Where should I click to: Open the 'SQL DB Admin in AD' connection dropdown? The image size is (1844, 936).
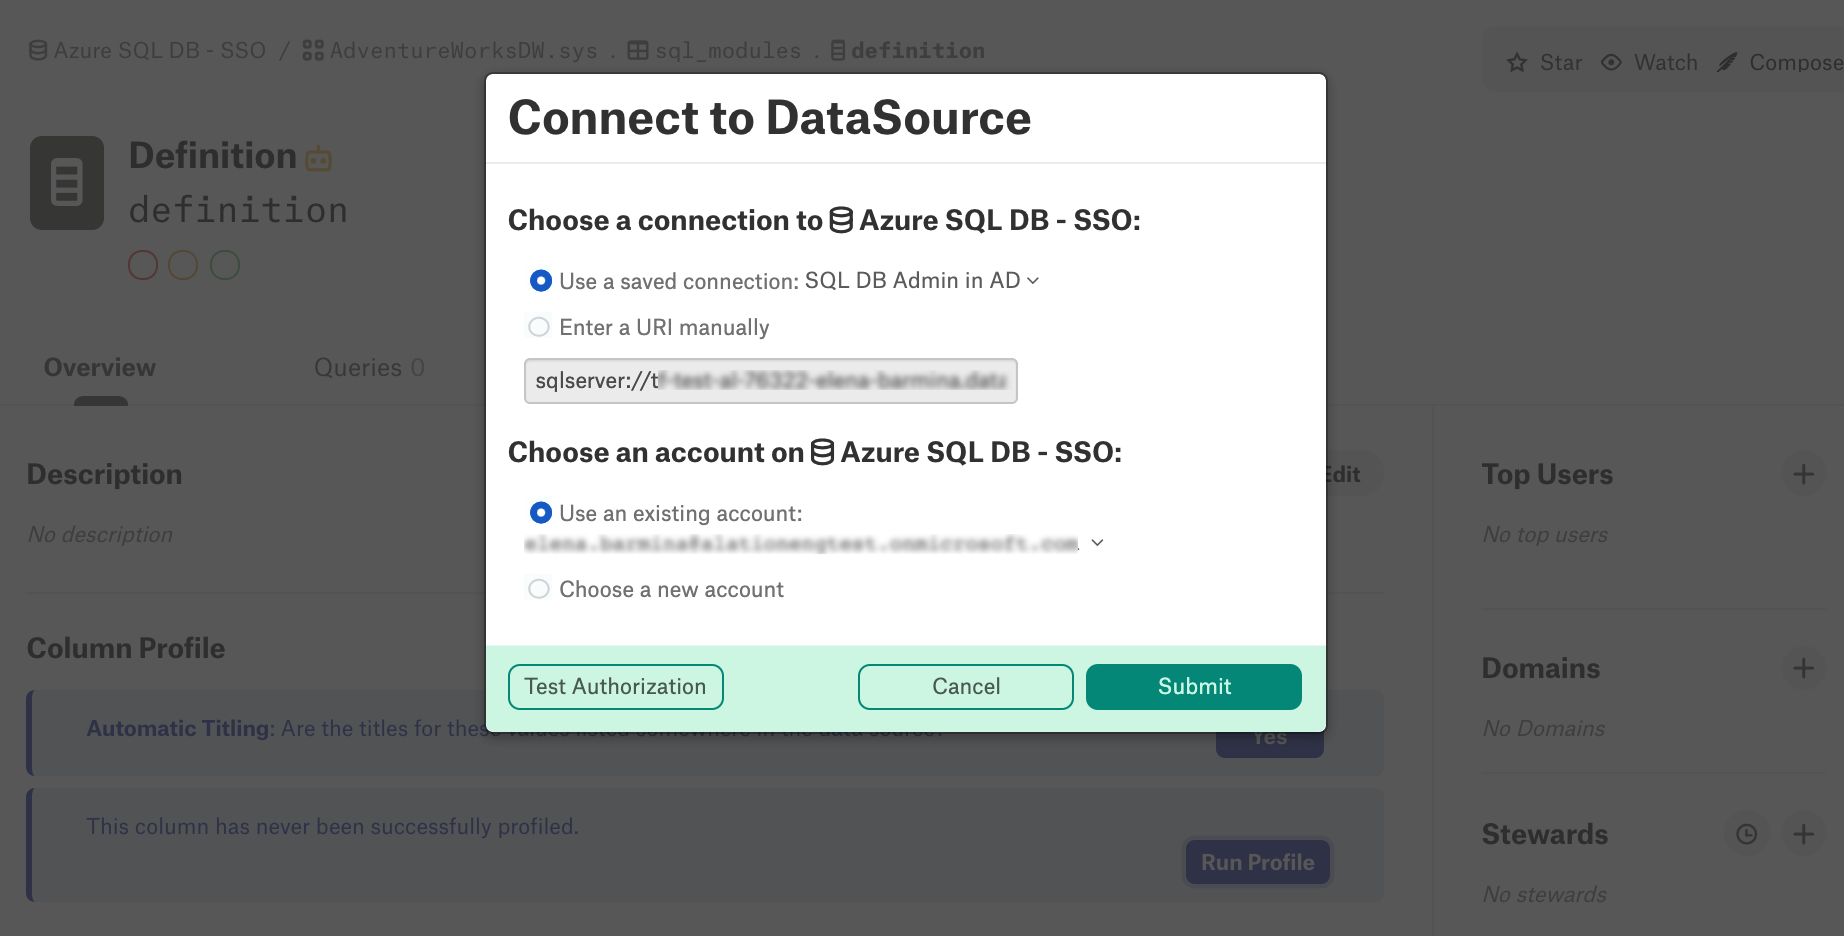[922, 281]
